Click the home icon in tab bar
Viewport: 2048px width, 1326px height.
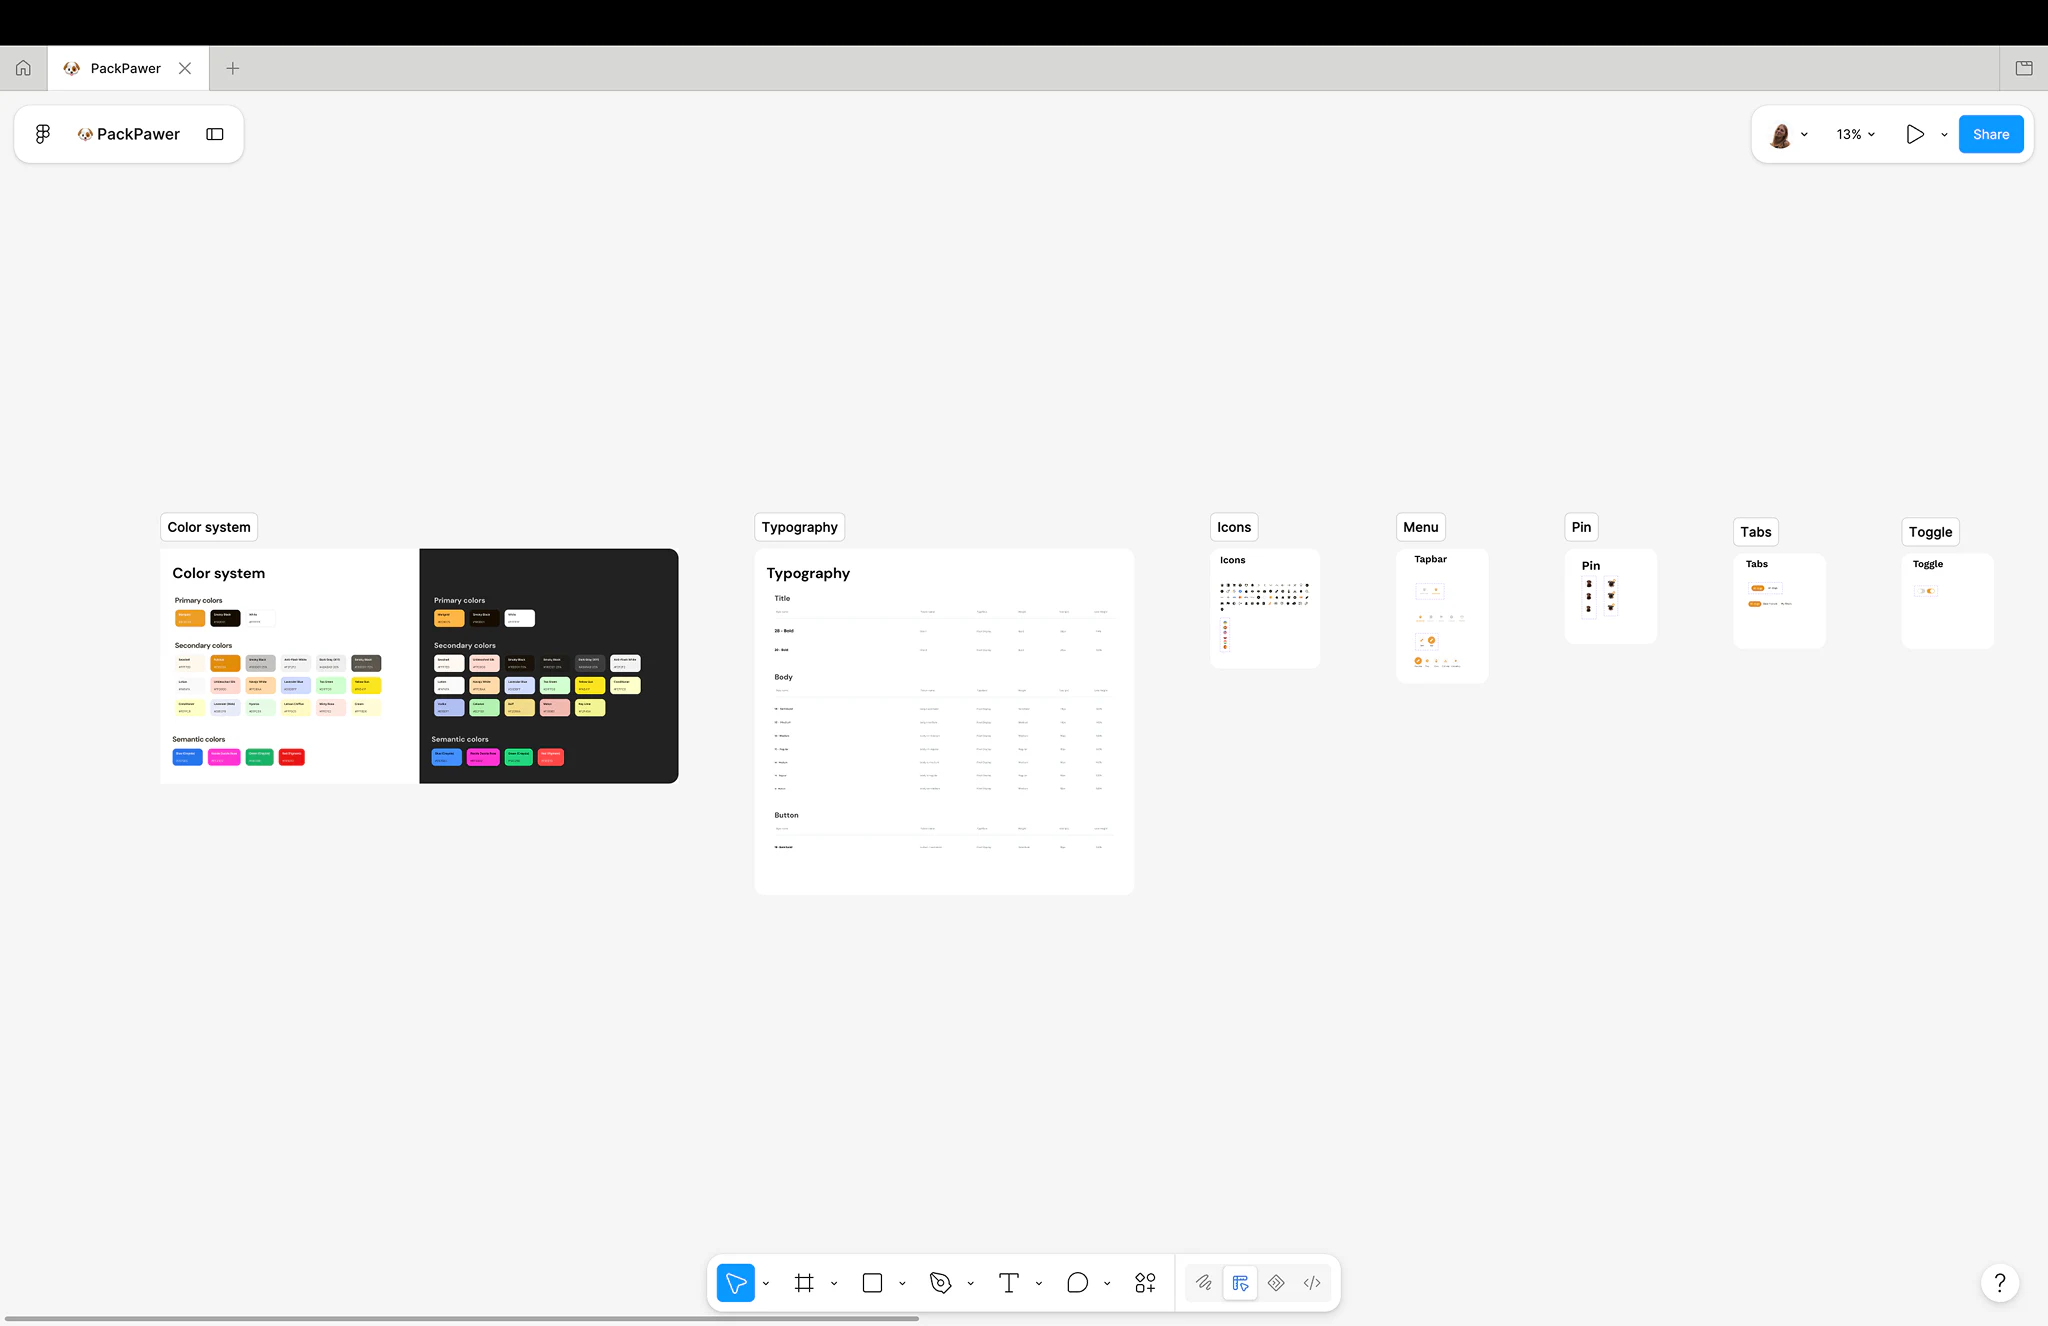coord(23,68)
